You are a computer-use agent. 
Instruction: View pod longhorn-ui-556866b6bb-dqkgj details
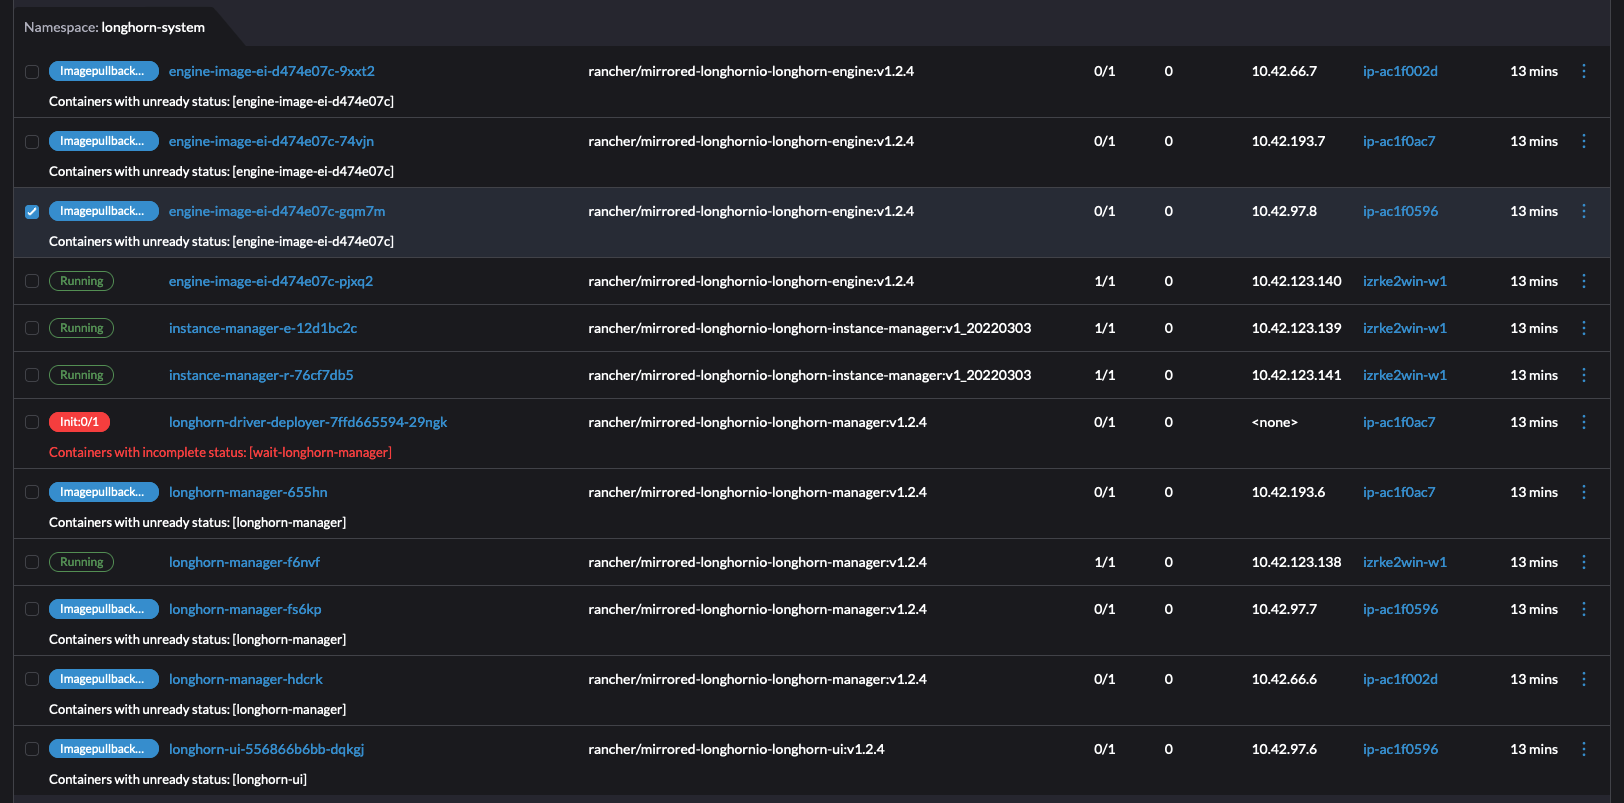(266, 749)
